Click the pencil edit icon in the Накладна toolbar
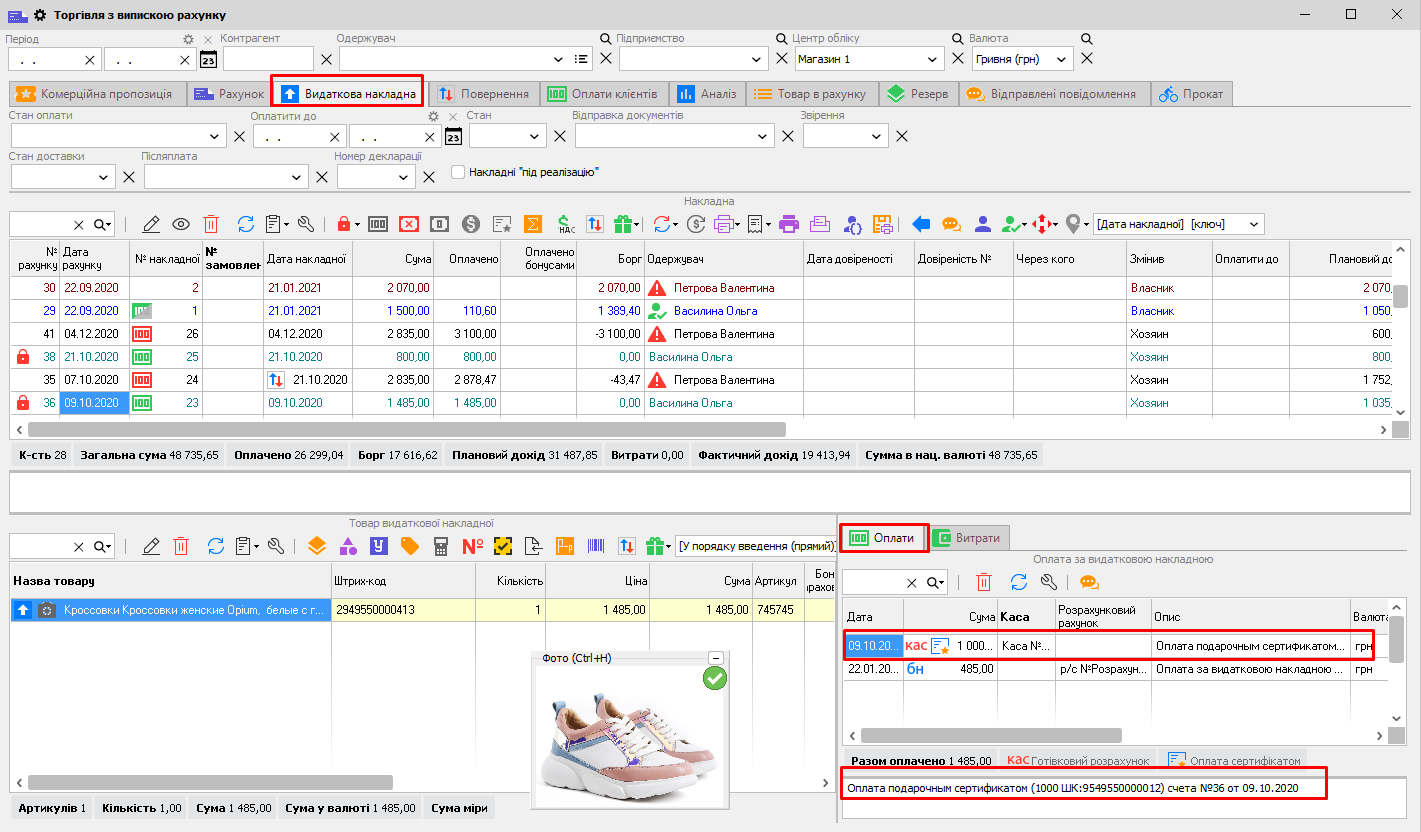 [151, 224]
